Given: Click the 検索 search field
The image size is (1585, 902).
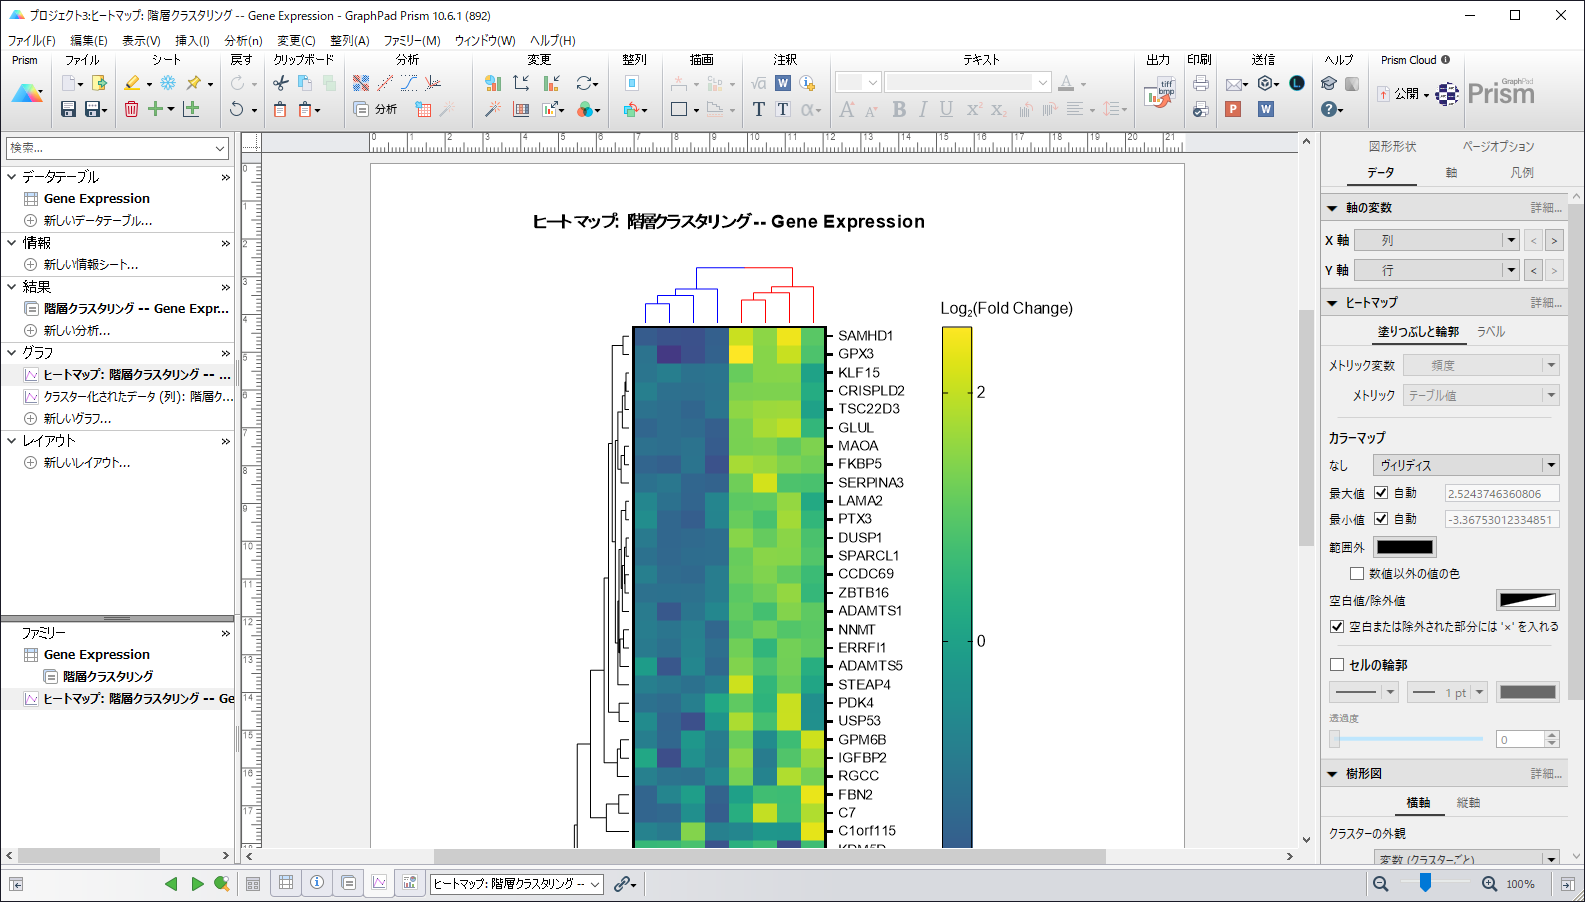Looking at the screenshot, I should pyautogui.click(x=110, y=148).
